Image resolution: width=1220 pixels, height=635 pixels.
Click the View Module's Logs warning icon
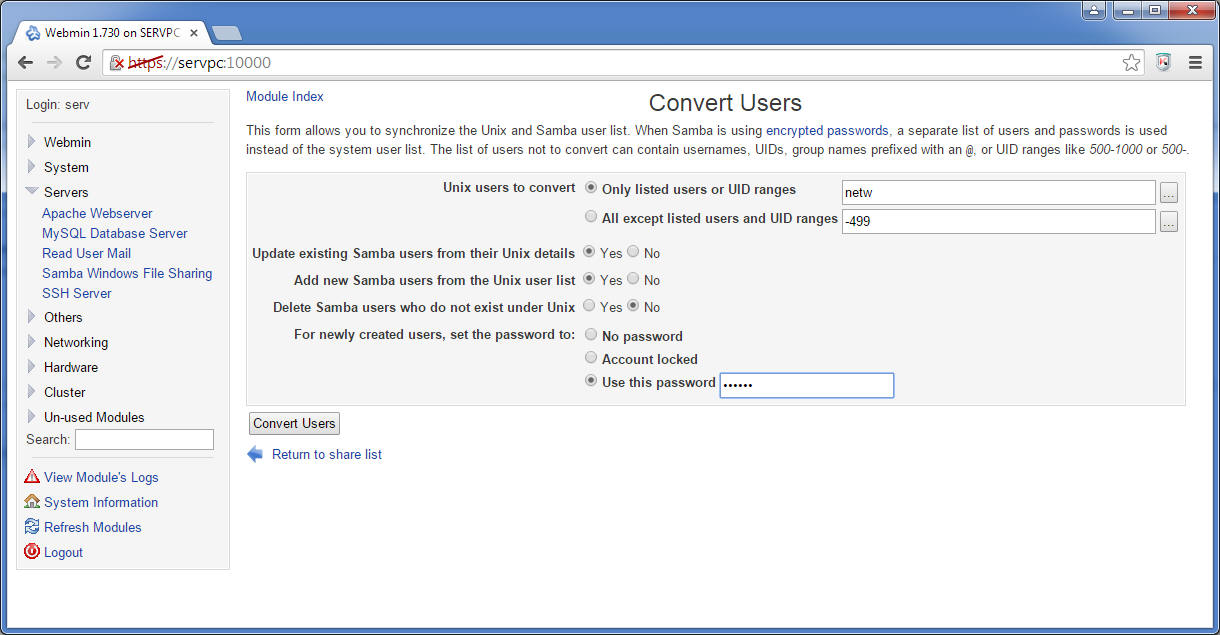32,477
